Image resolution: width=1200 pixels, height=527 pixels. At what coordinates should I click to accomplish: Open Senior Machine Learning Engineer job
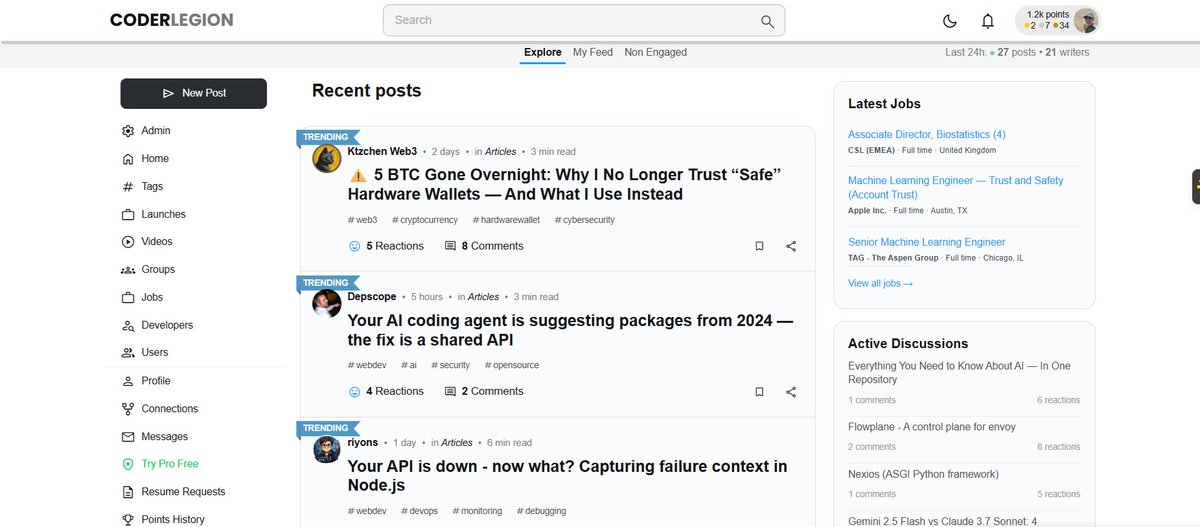(926, 242)
